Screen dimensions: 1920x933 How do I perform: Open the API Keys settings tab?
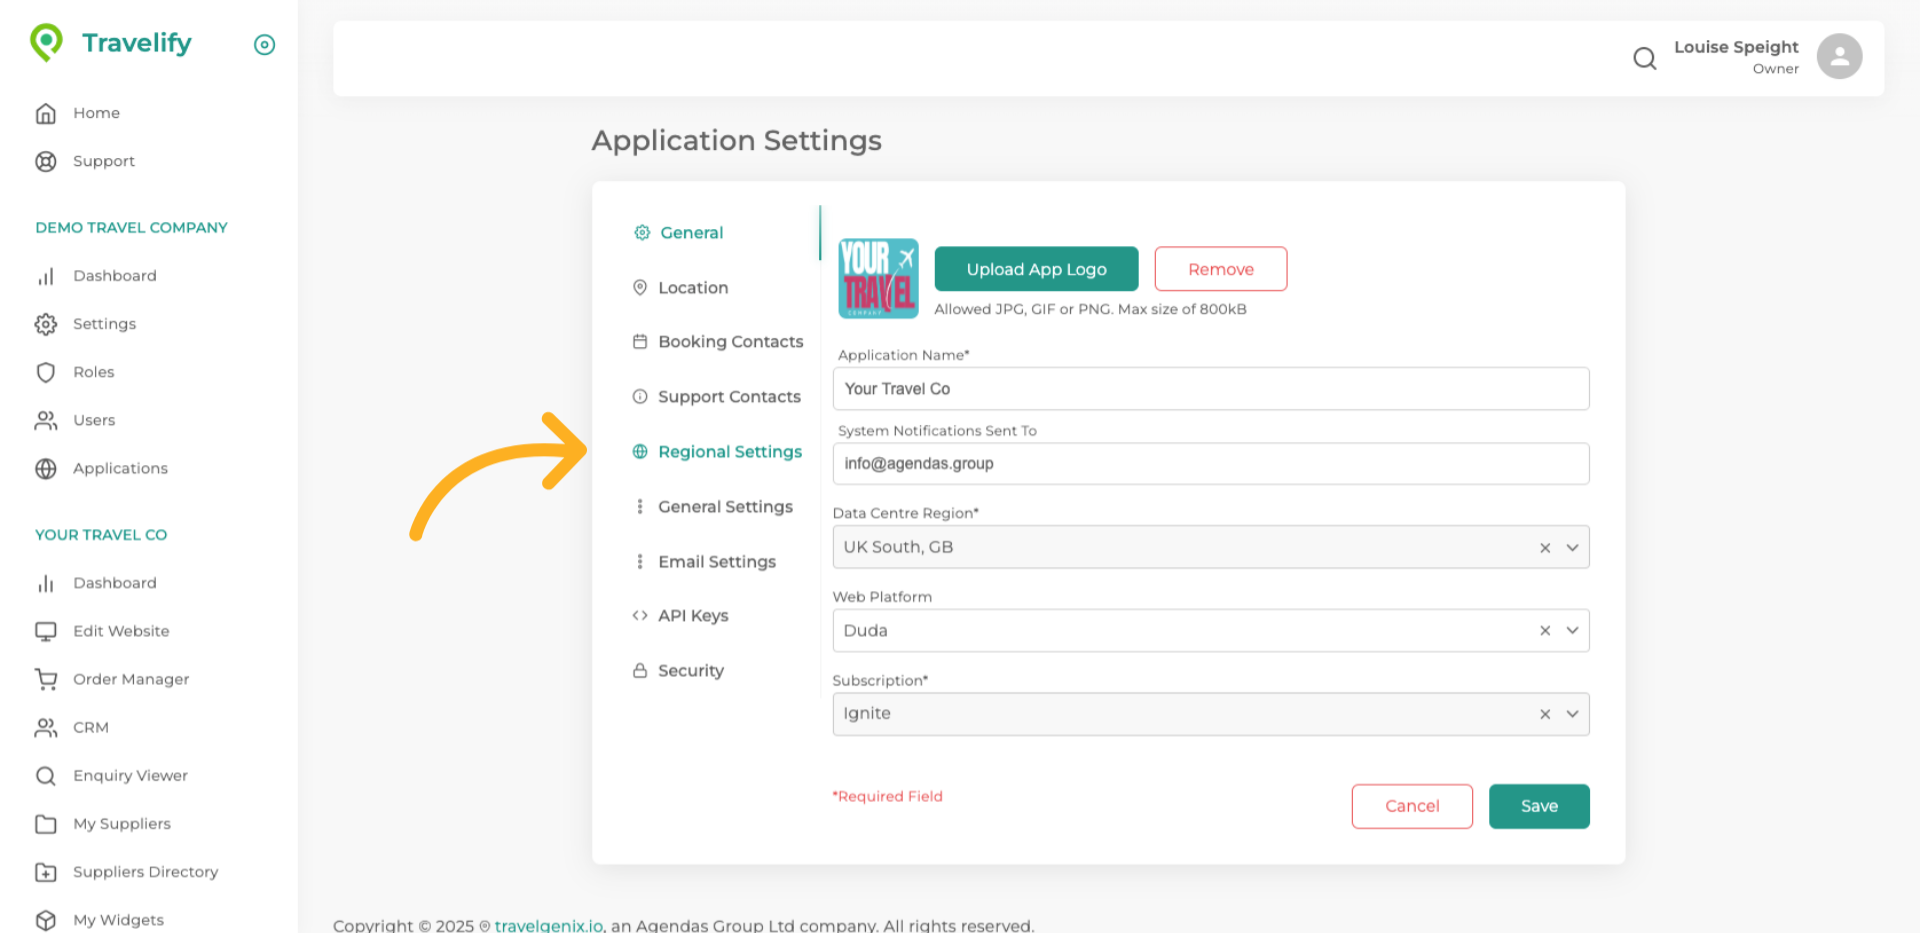coord(692,615)
